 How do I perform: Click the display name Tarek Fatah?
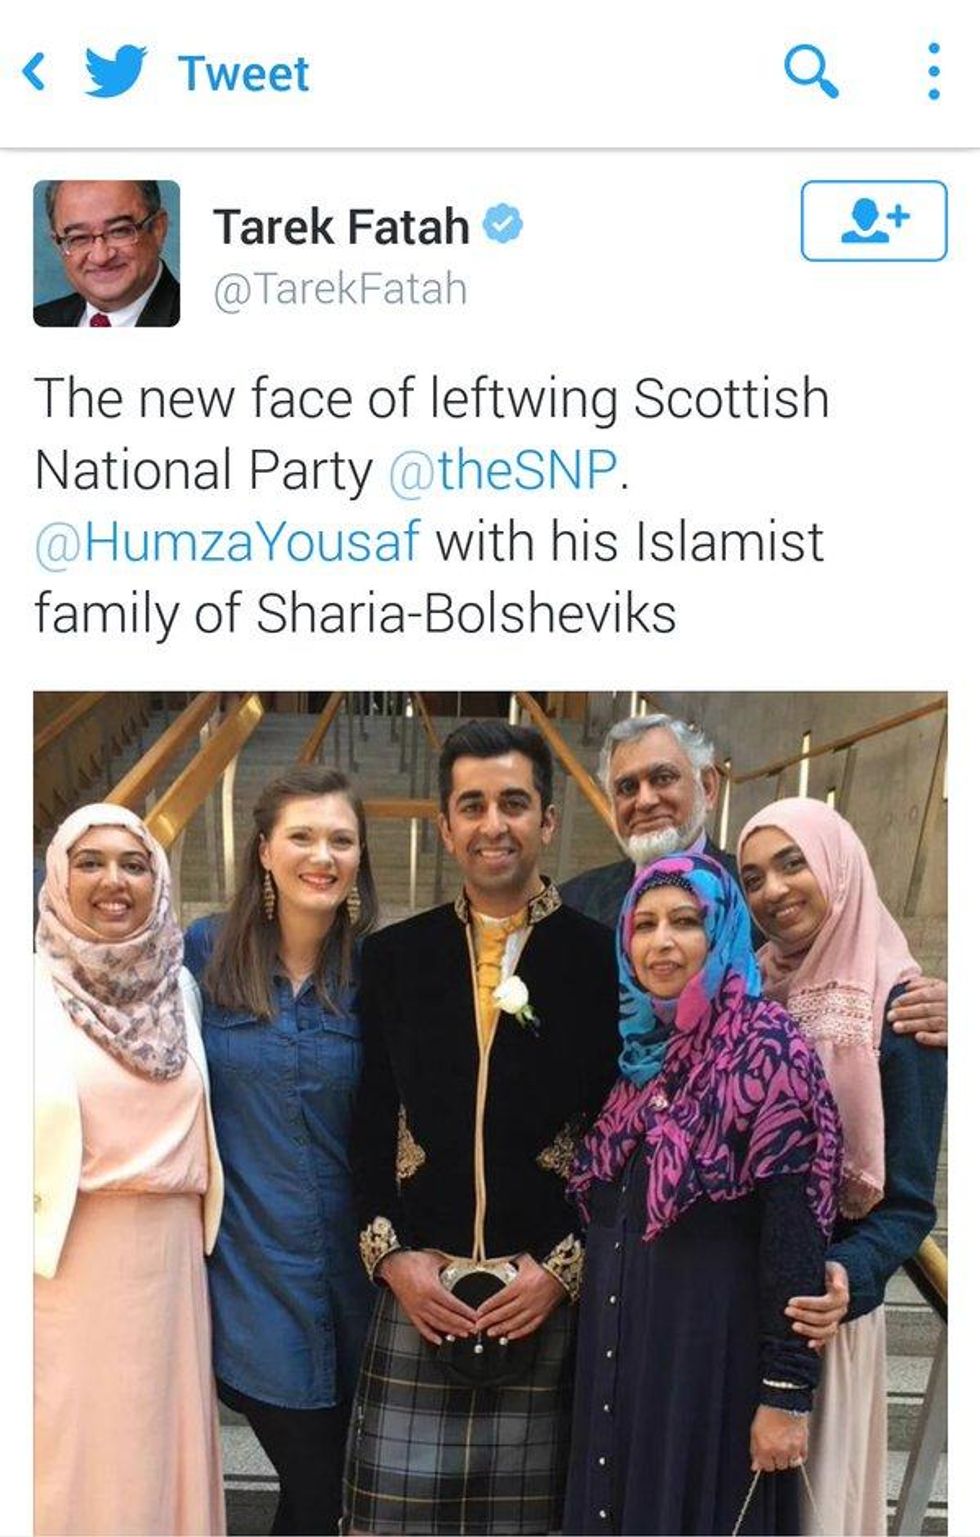tap(340, 226)
